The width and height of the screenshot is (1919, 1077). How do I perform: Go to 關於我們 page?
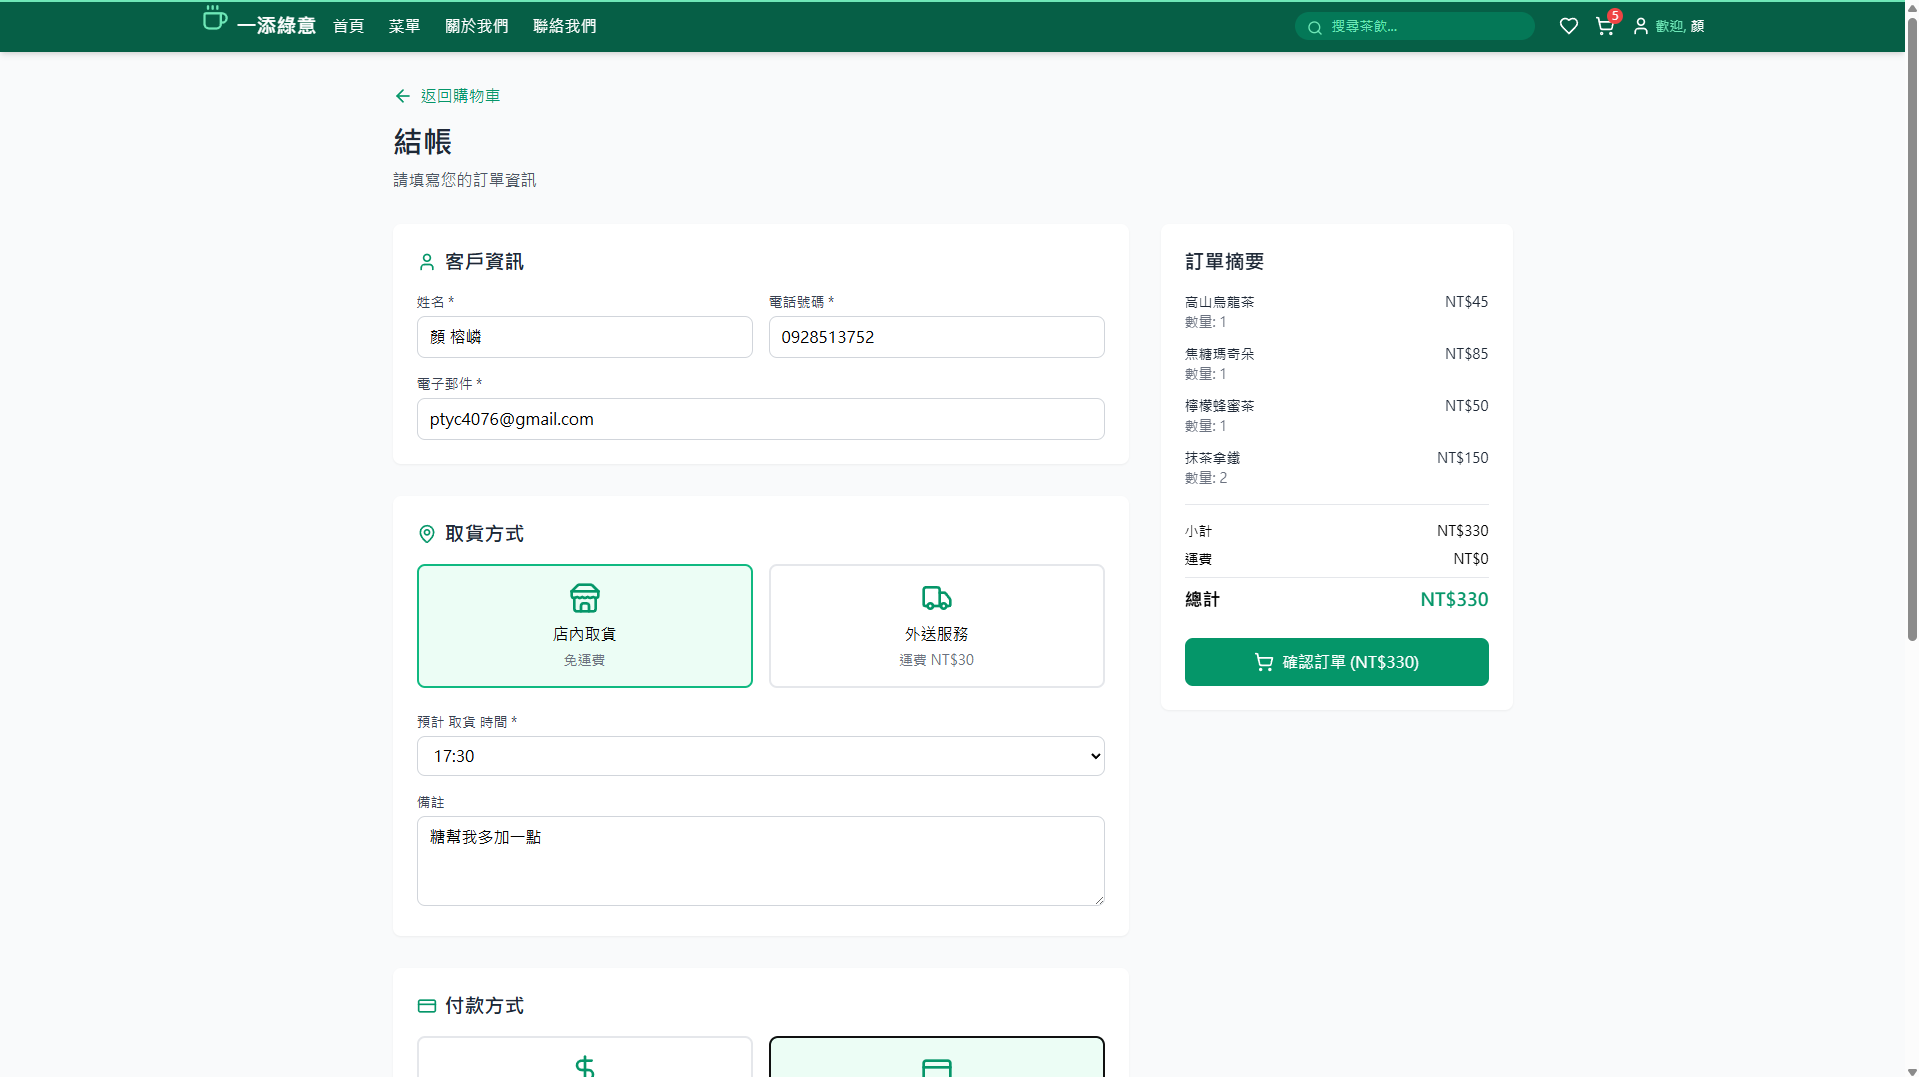pyautogui.click(x=476, y=26)
